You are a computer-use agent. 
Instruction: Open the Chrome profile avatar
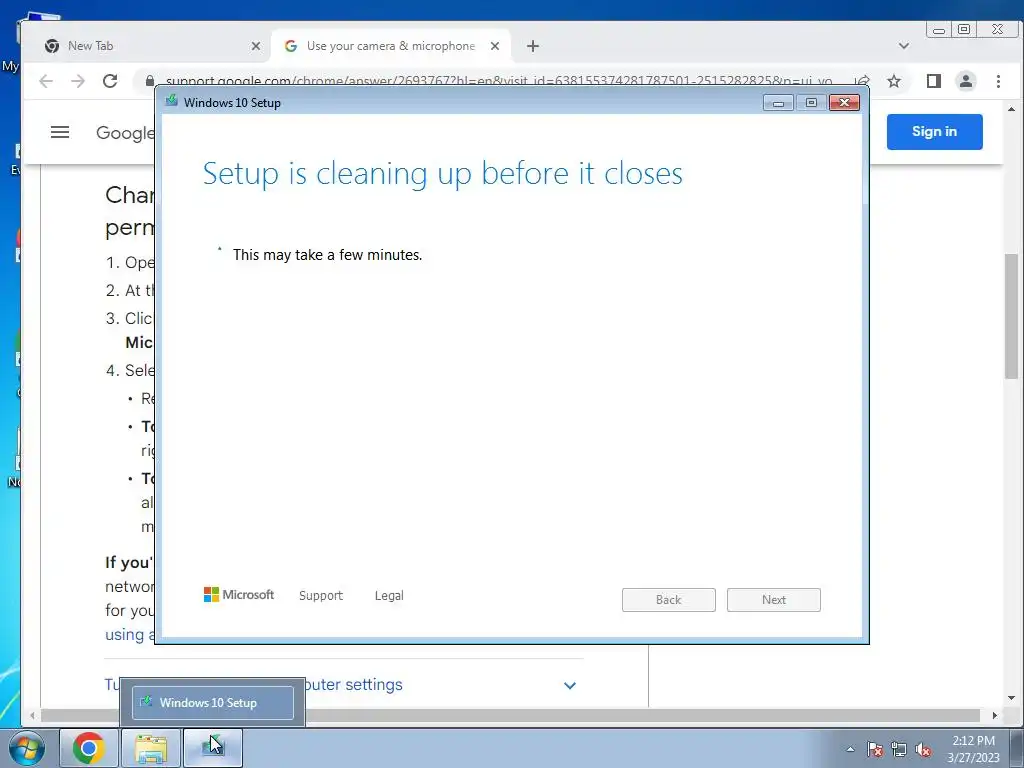[966, 81]
